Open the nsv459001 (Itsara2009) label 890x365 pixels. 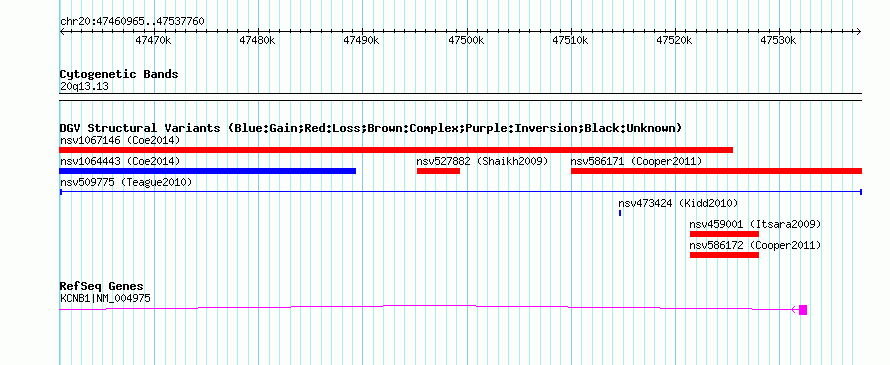tap(755, 224)
